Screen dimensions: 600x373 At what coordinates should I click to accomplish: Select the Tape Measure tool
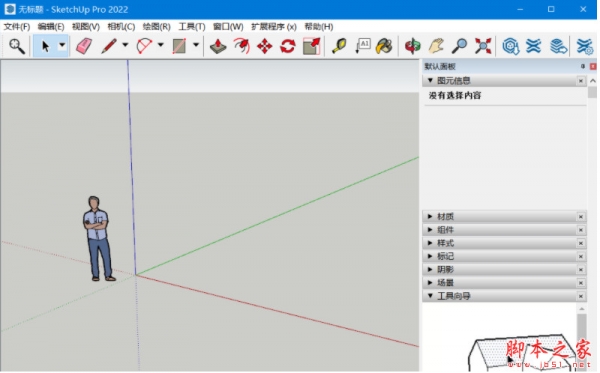coord(339,46)
